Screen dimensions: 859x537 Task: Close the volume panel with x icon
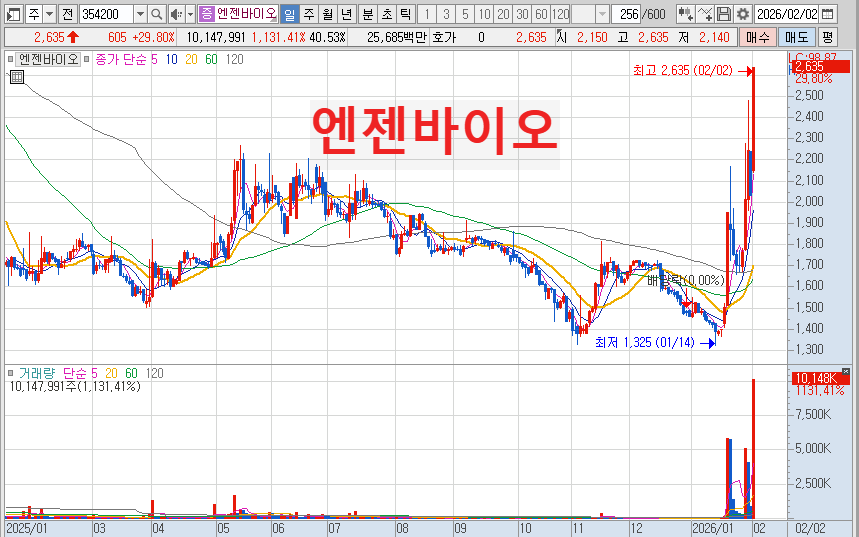(x=846, y=371)
